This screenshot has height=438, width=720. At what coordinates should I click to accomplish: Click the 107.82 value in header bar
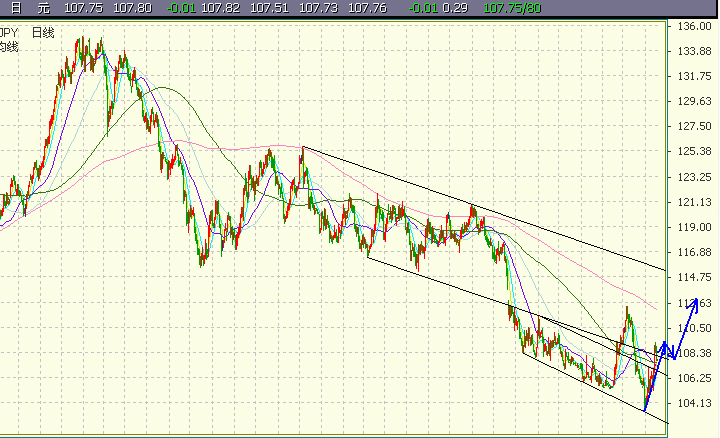pyautogui.click(x=220, y=8)
